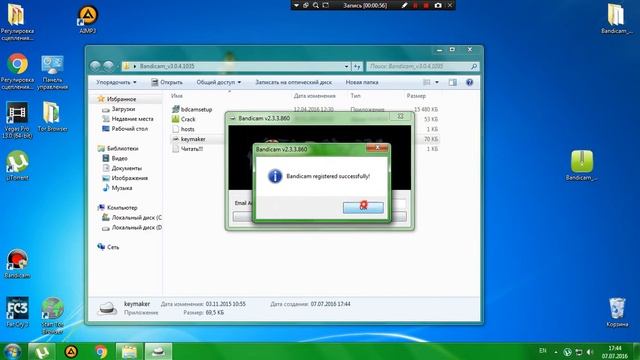Image resolution: width=640 pixels, height=360 pixels.
Task: Launch the uTorrent desktop shortcut
Action: pyautogui.click(x=17, y=165)
